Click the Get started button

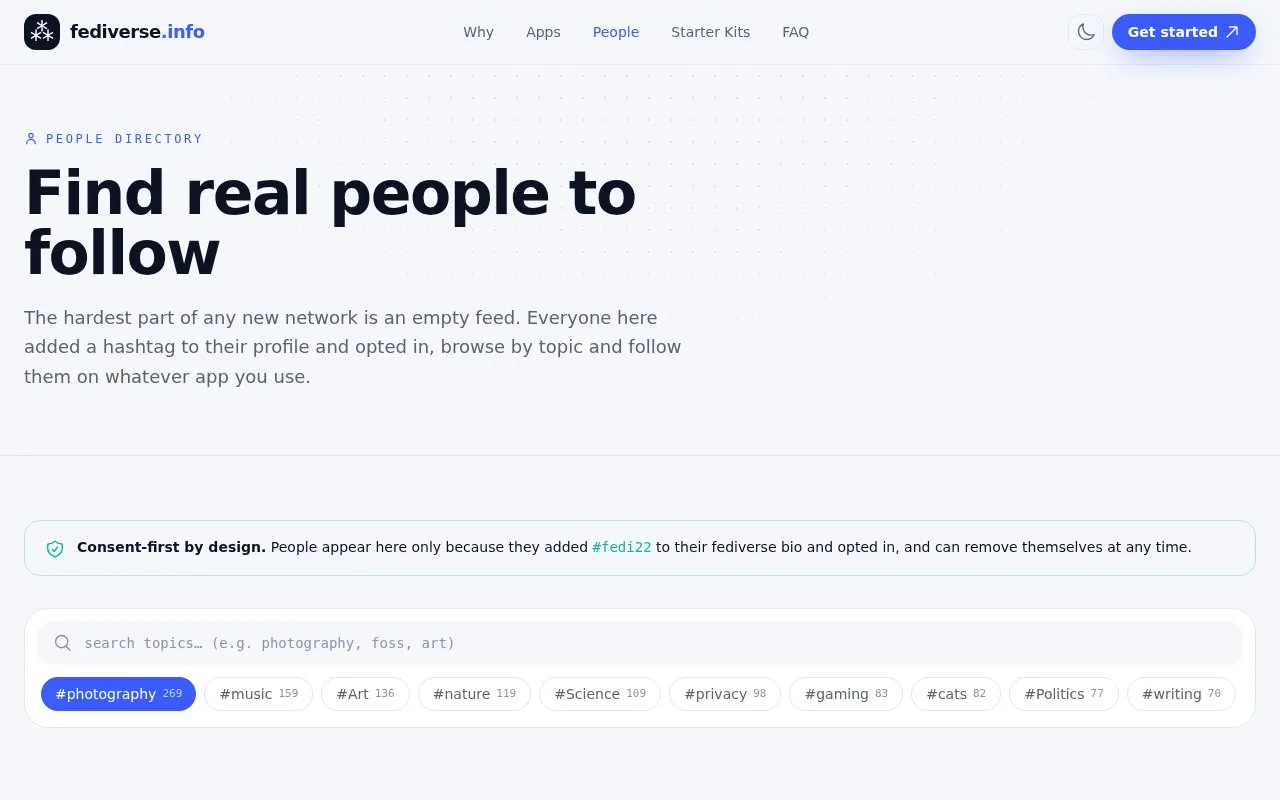[1184, 32]
